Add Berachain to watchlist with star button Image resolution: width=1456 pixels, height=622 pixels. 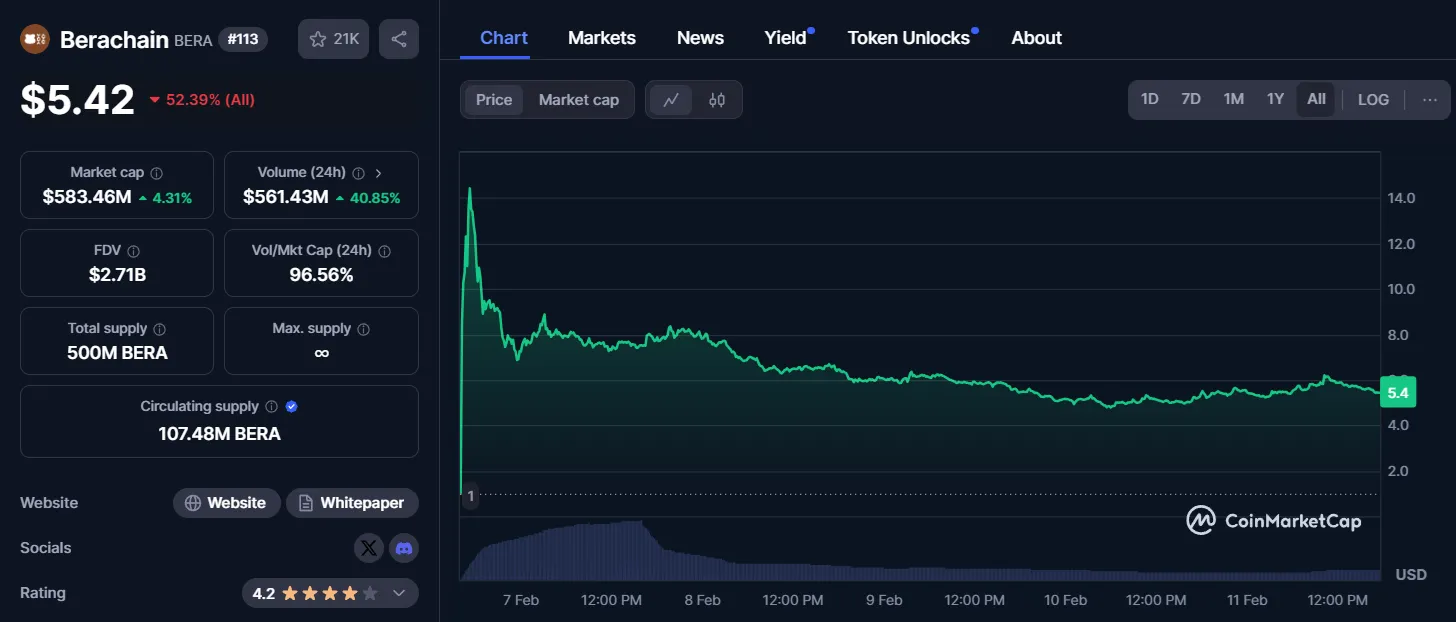334,39
